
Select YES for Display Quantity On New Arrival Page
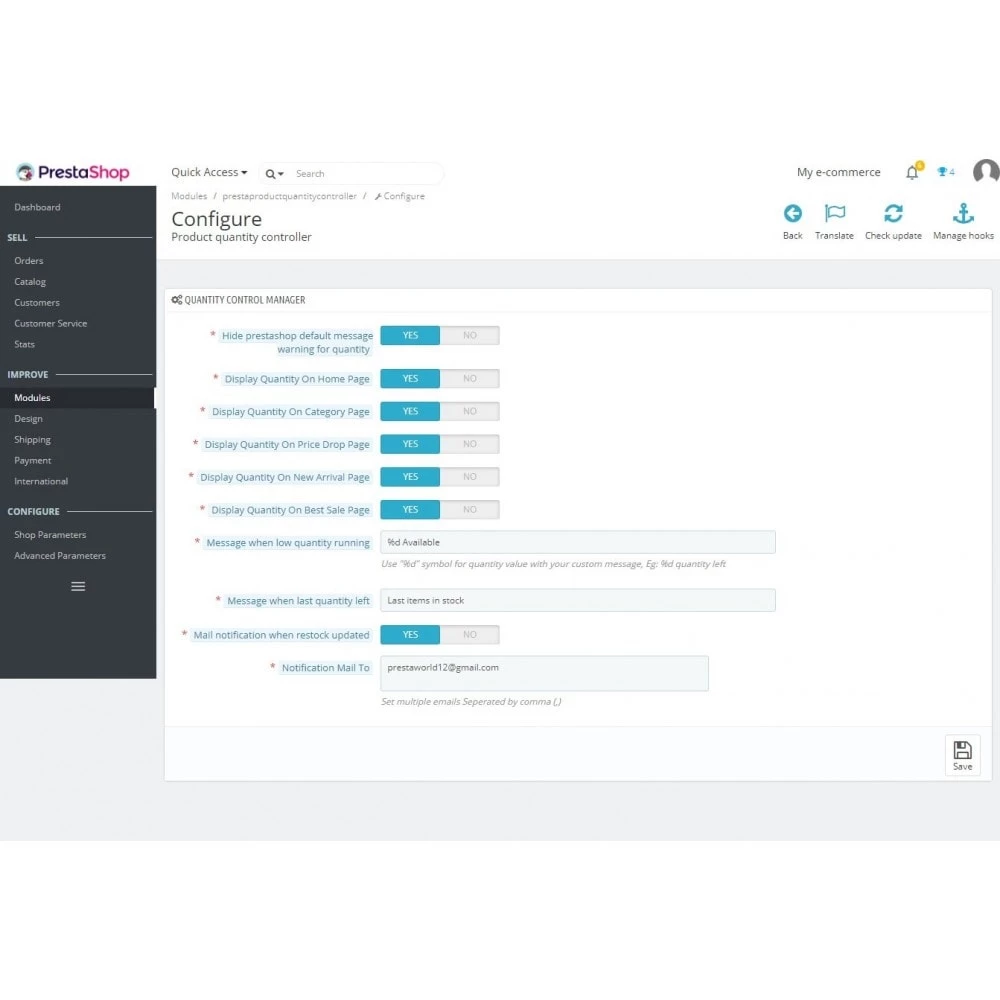tap(410, 476)
